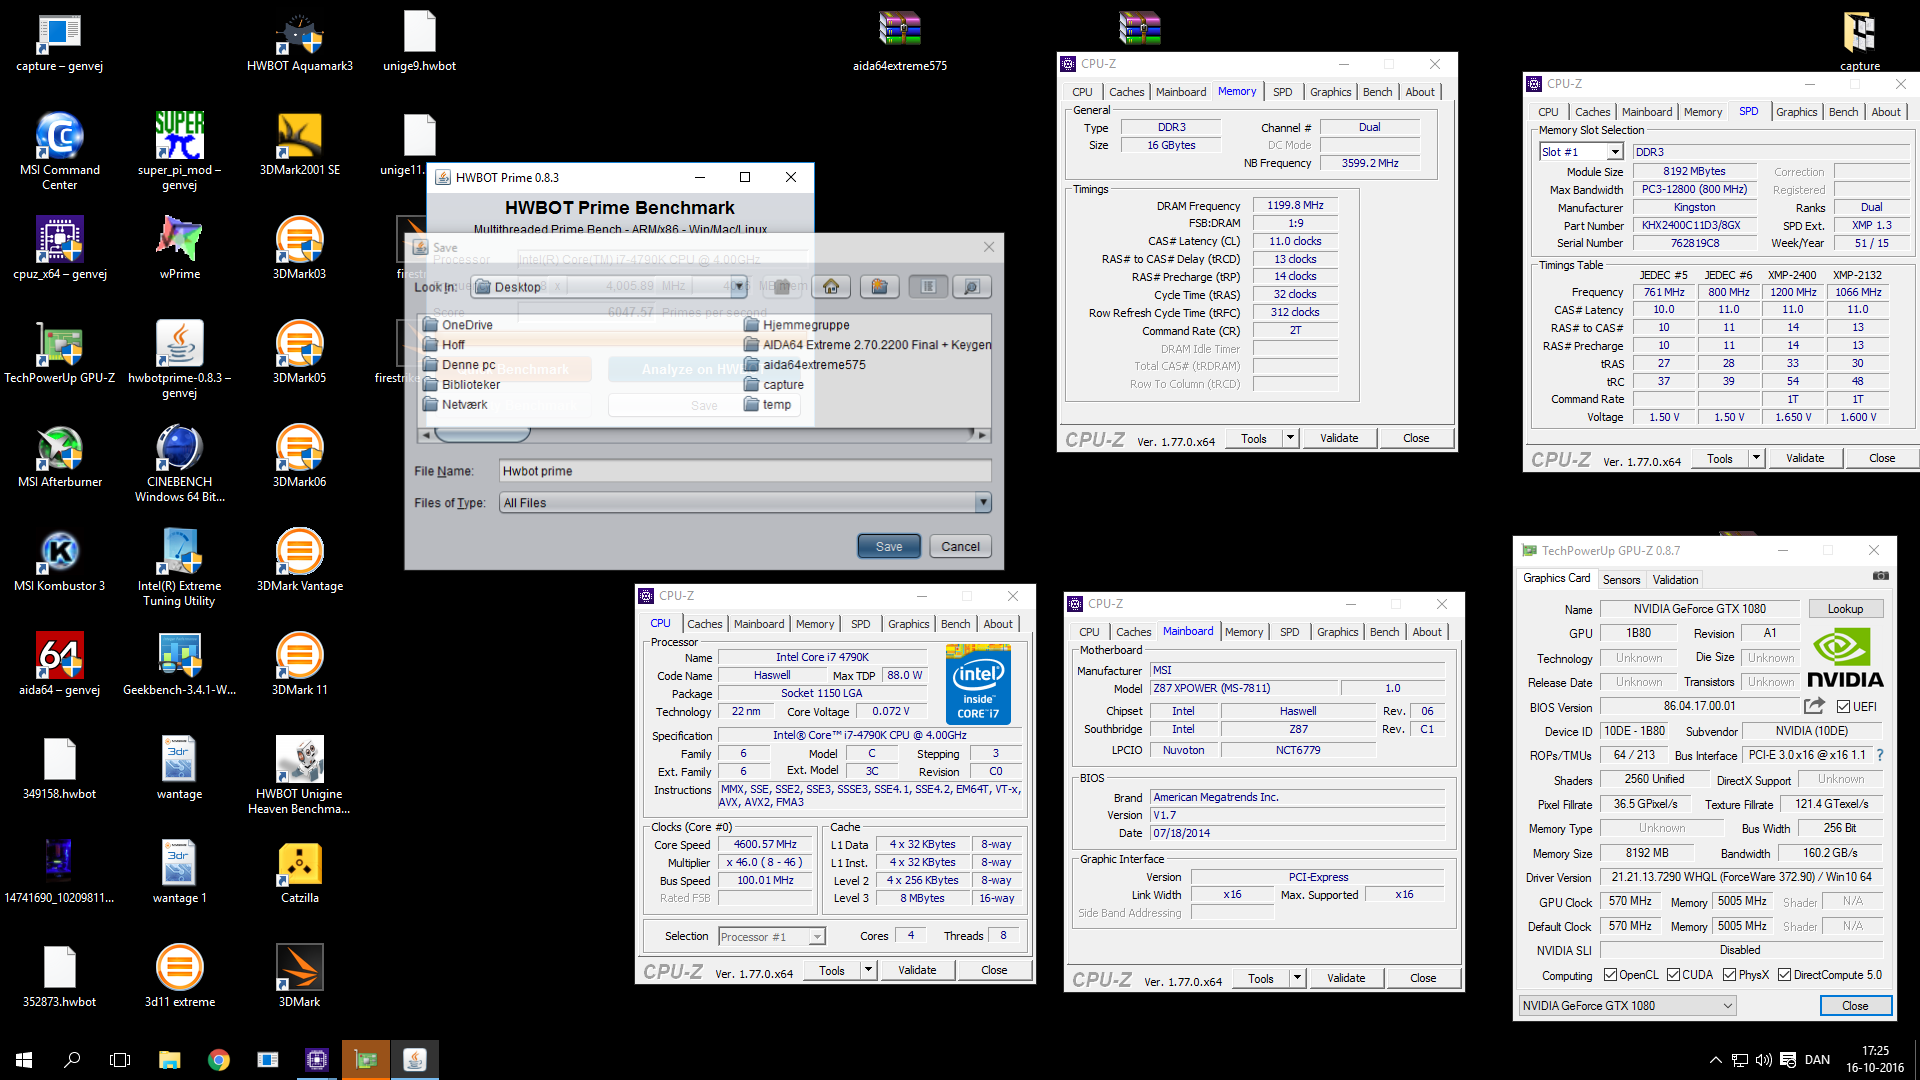
Task: Switch to Caches tab in CPU-Z CPU window
Action: click(x=704, y=624)
